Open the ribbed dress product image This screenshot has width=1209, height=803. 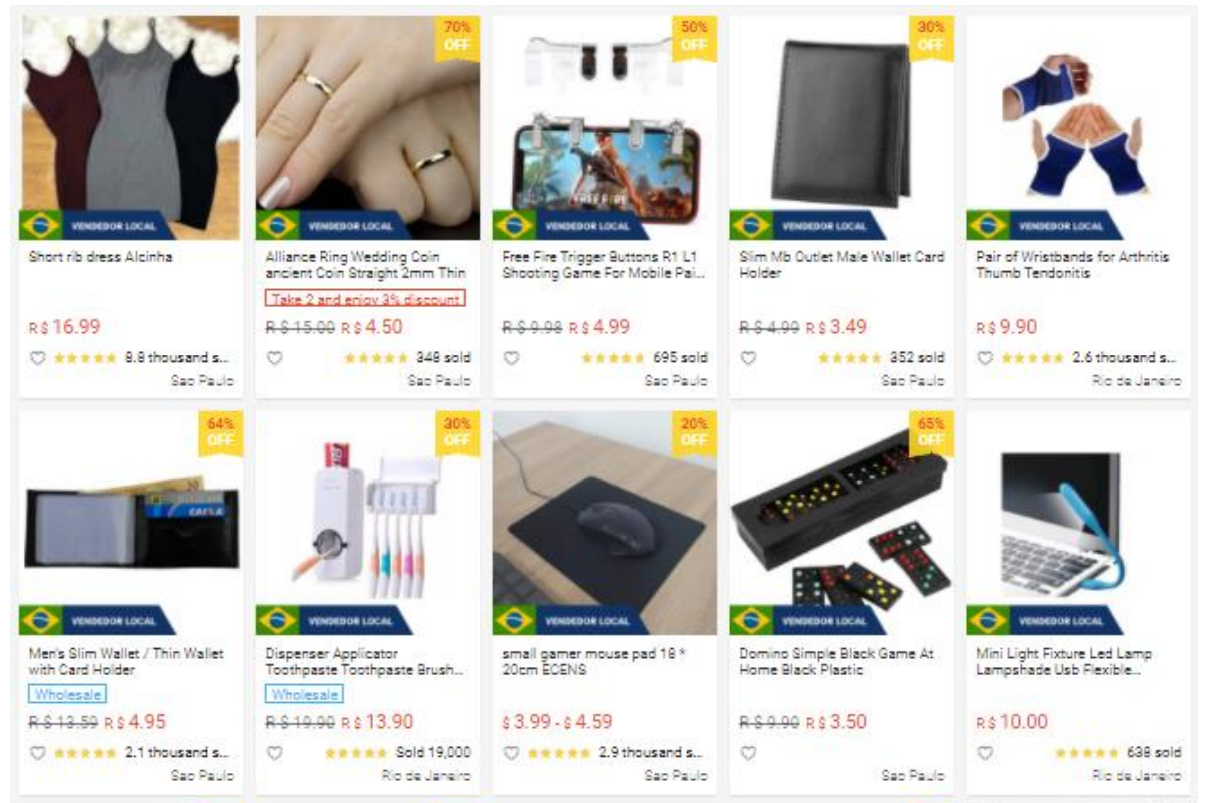(131, 127)
